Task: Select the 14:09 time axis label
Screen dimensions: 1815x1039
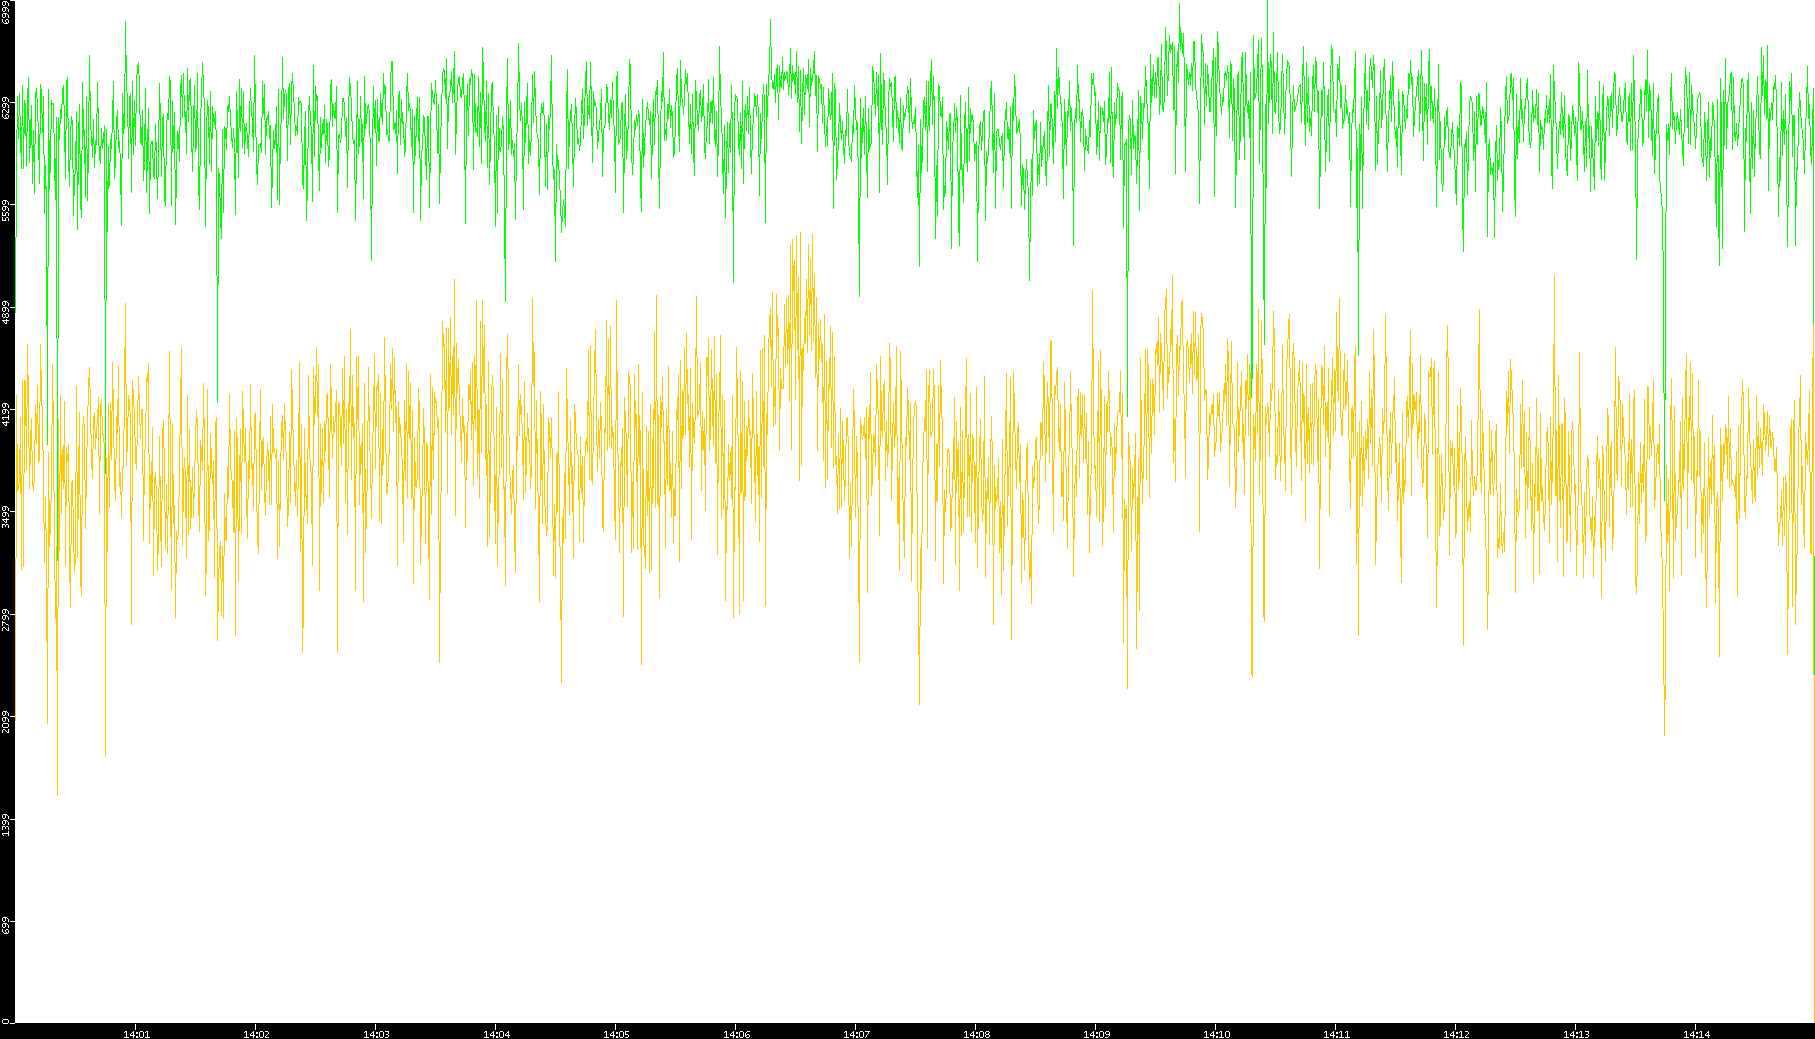Action: click(1096, 1034)
